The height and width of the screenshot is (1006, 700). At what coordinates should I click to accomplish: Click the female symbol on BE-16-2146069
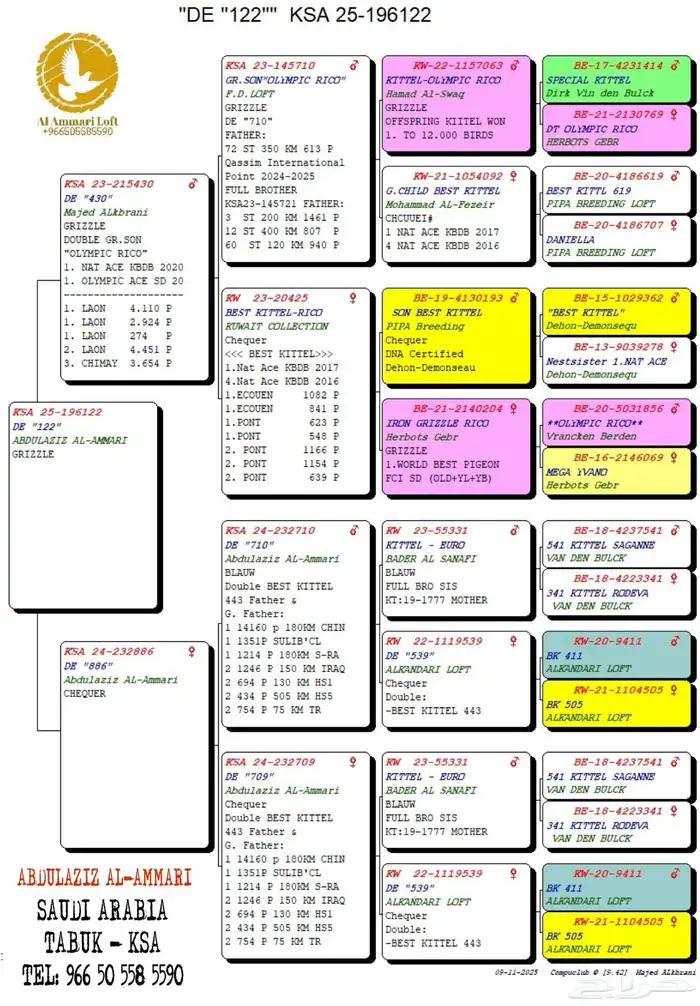[684, 457]
